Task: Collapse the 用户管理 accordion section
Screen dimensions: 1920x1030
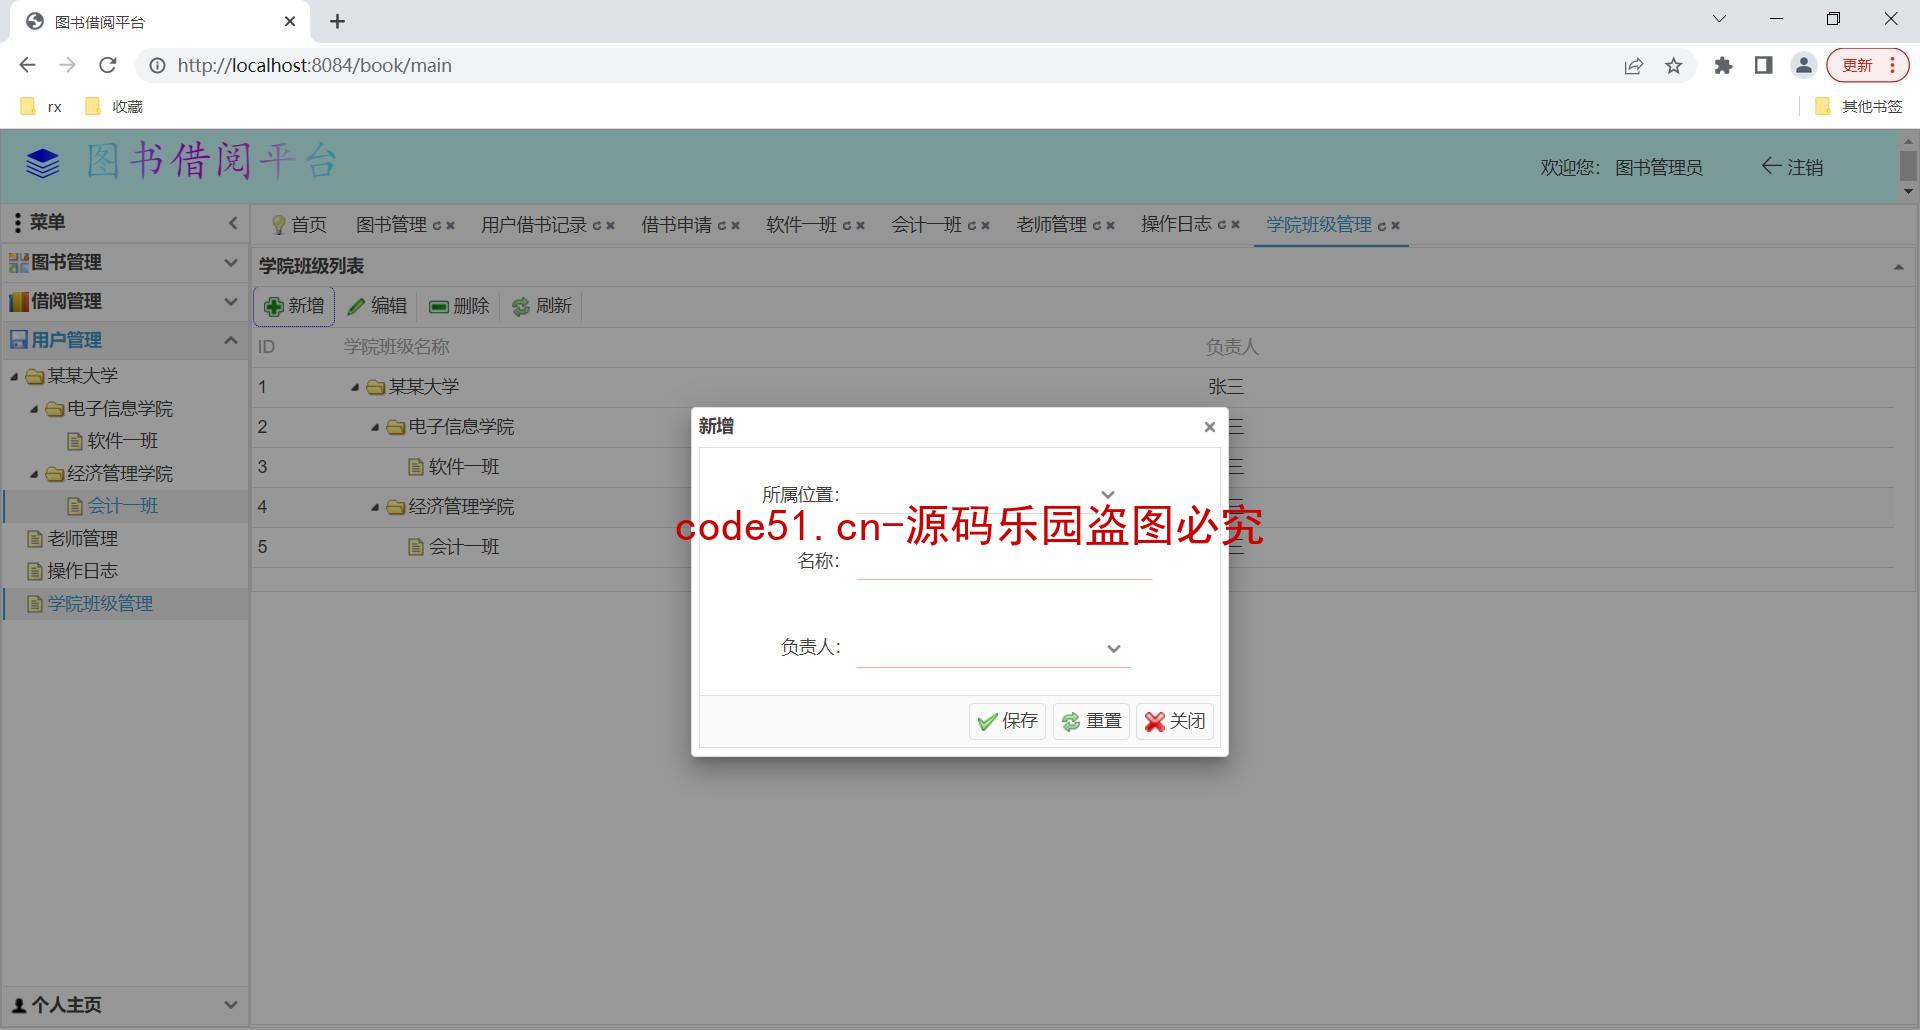Action: pyautogui.click(x=124, y=340)
